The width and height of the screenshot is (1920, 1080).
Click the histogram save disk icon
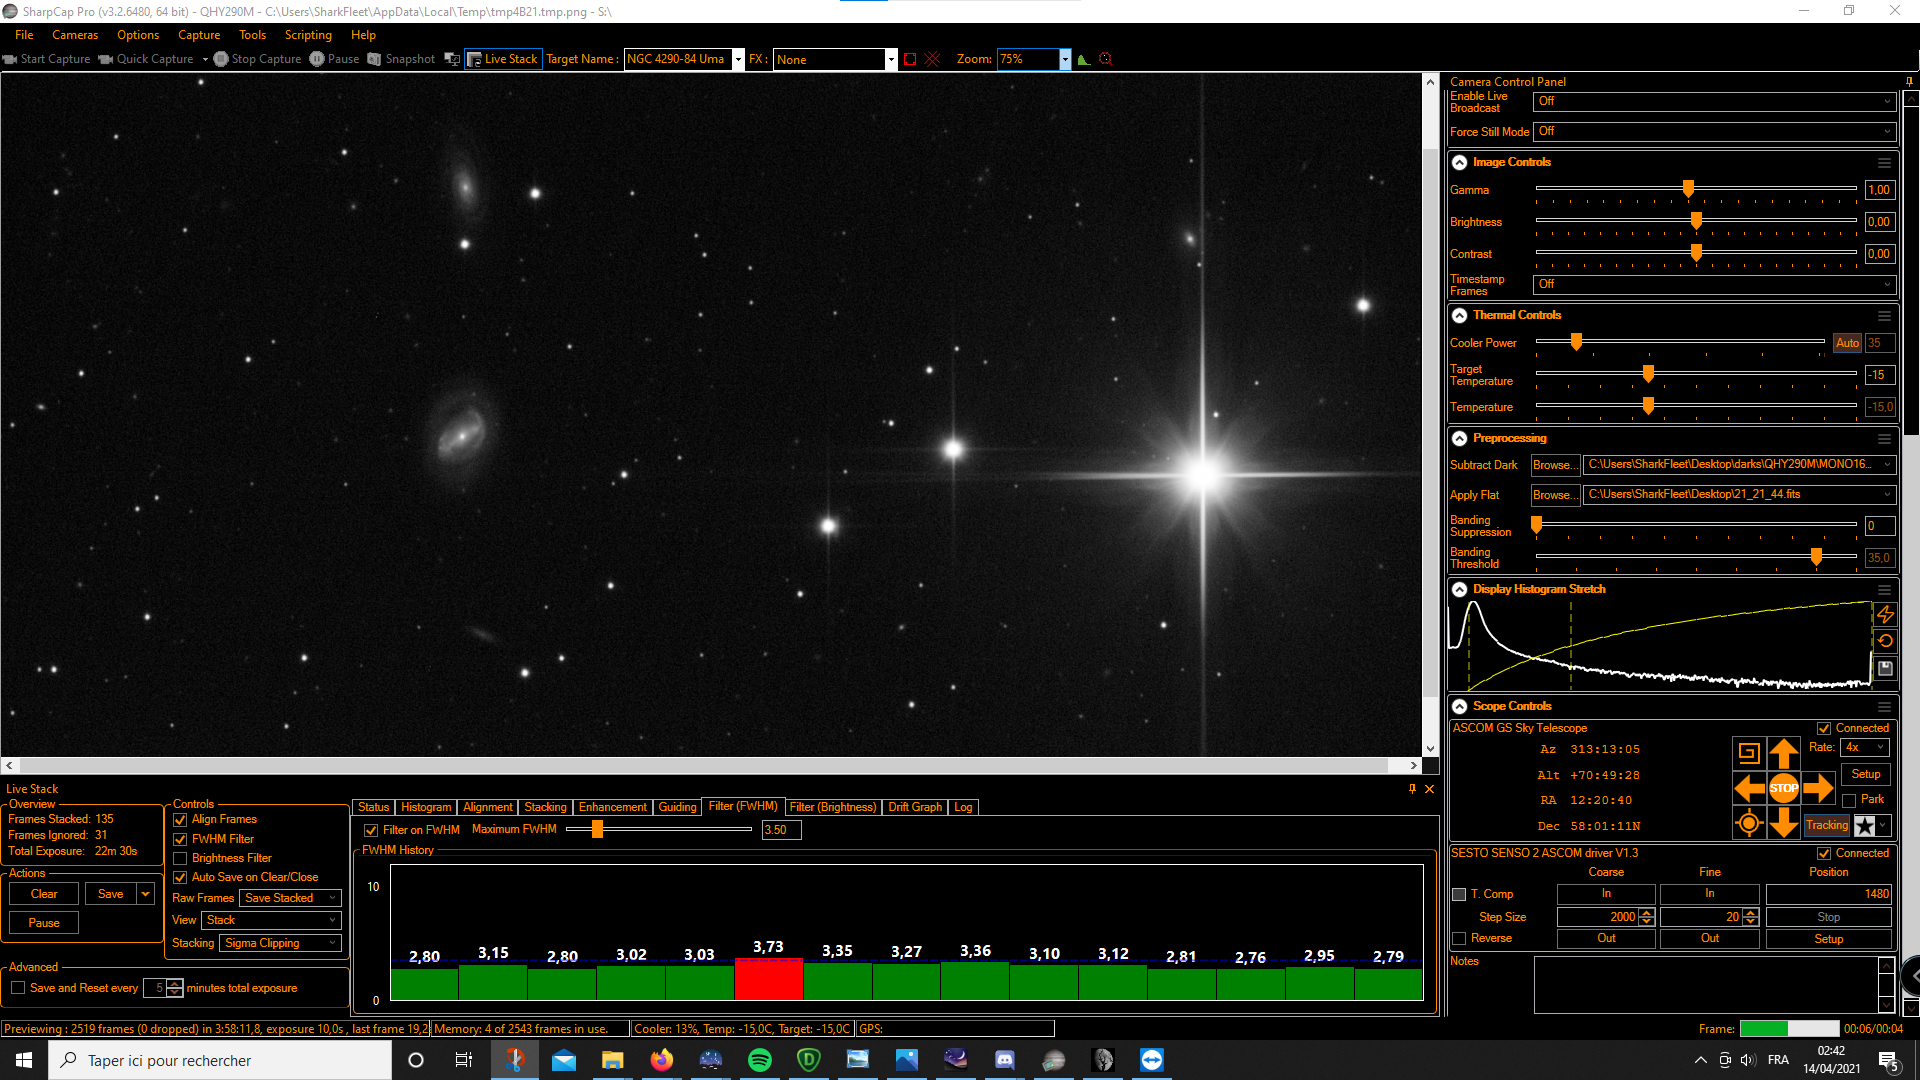[1885, 668]
